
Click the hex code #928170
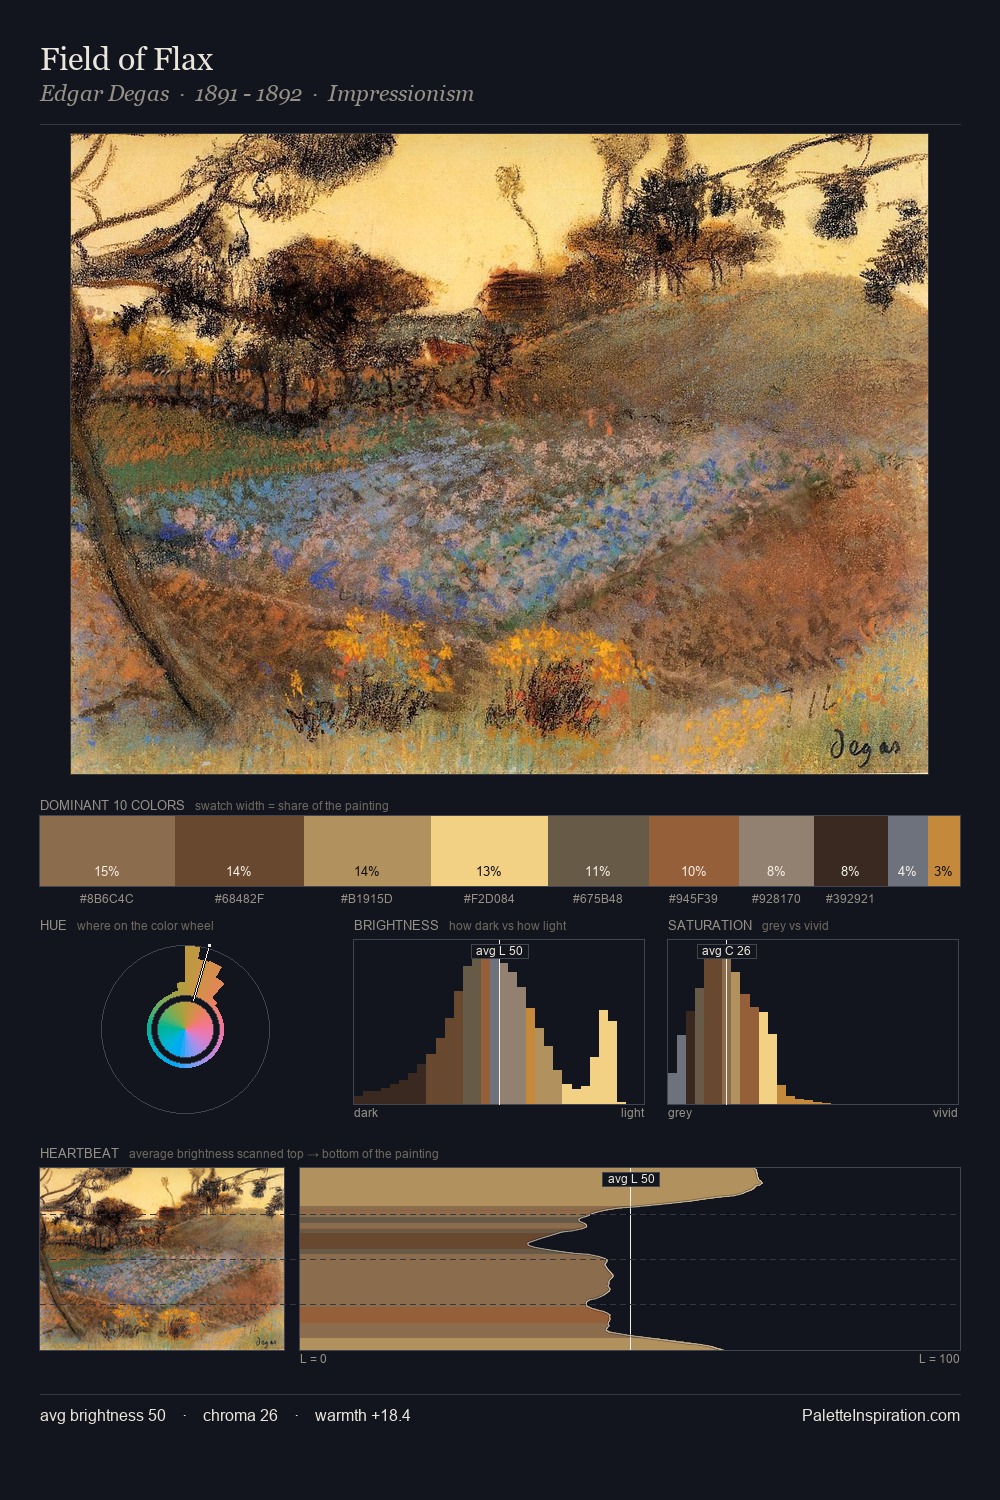coord(776,898)
